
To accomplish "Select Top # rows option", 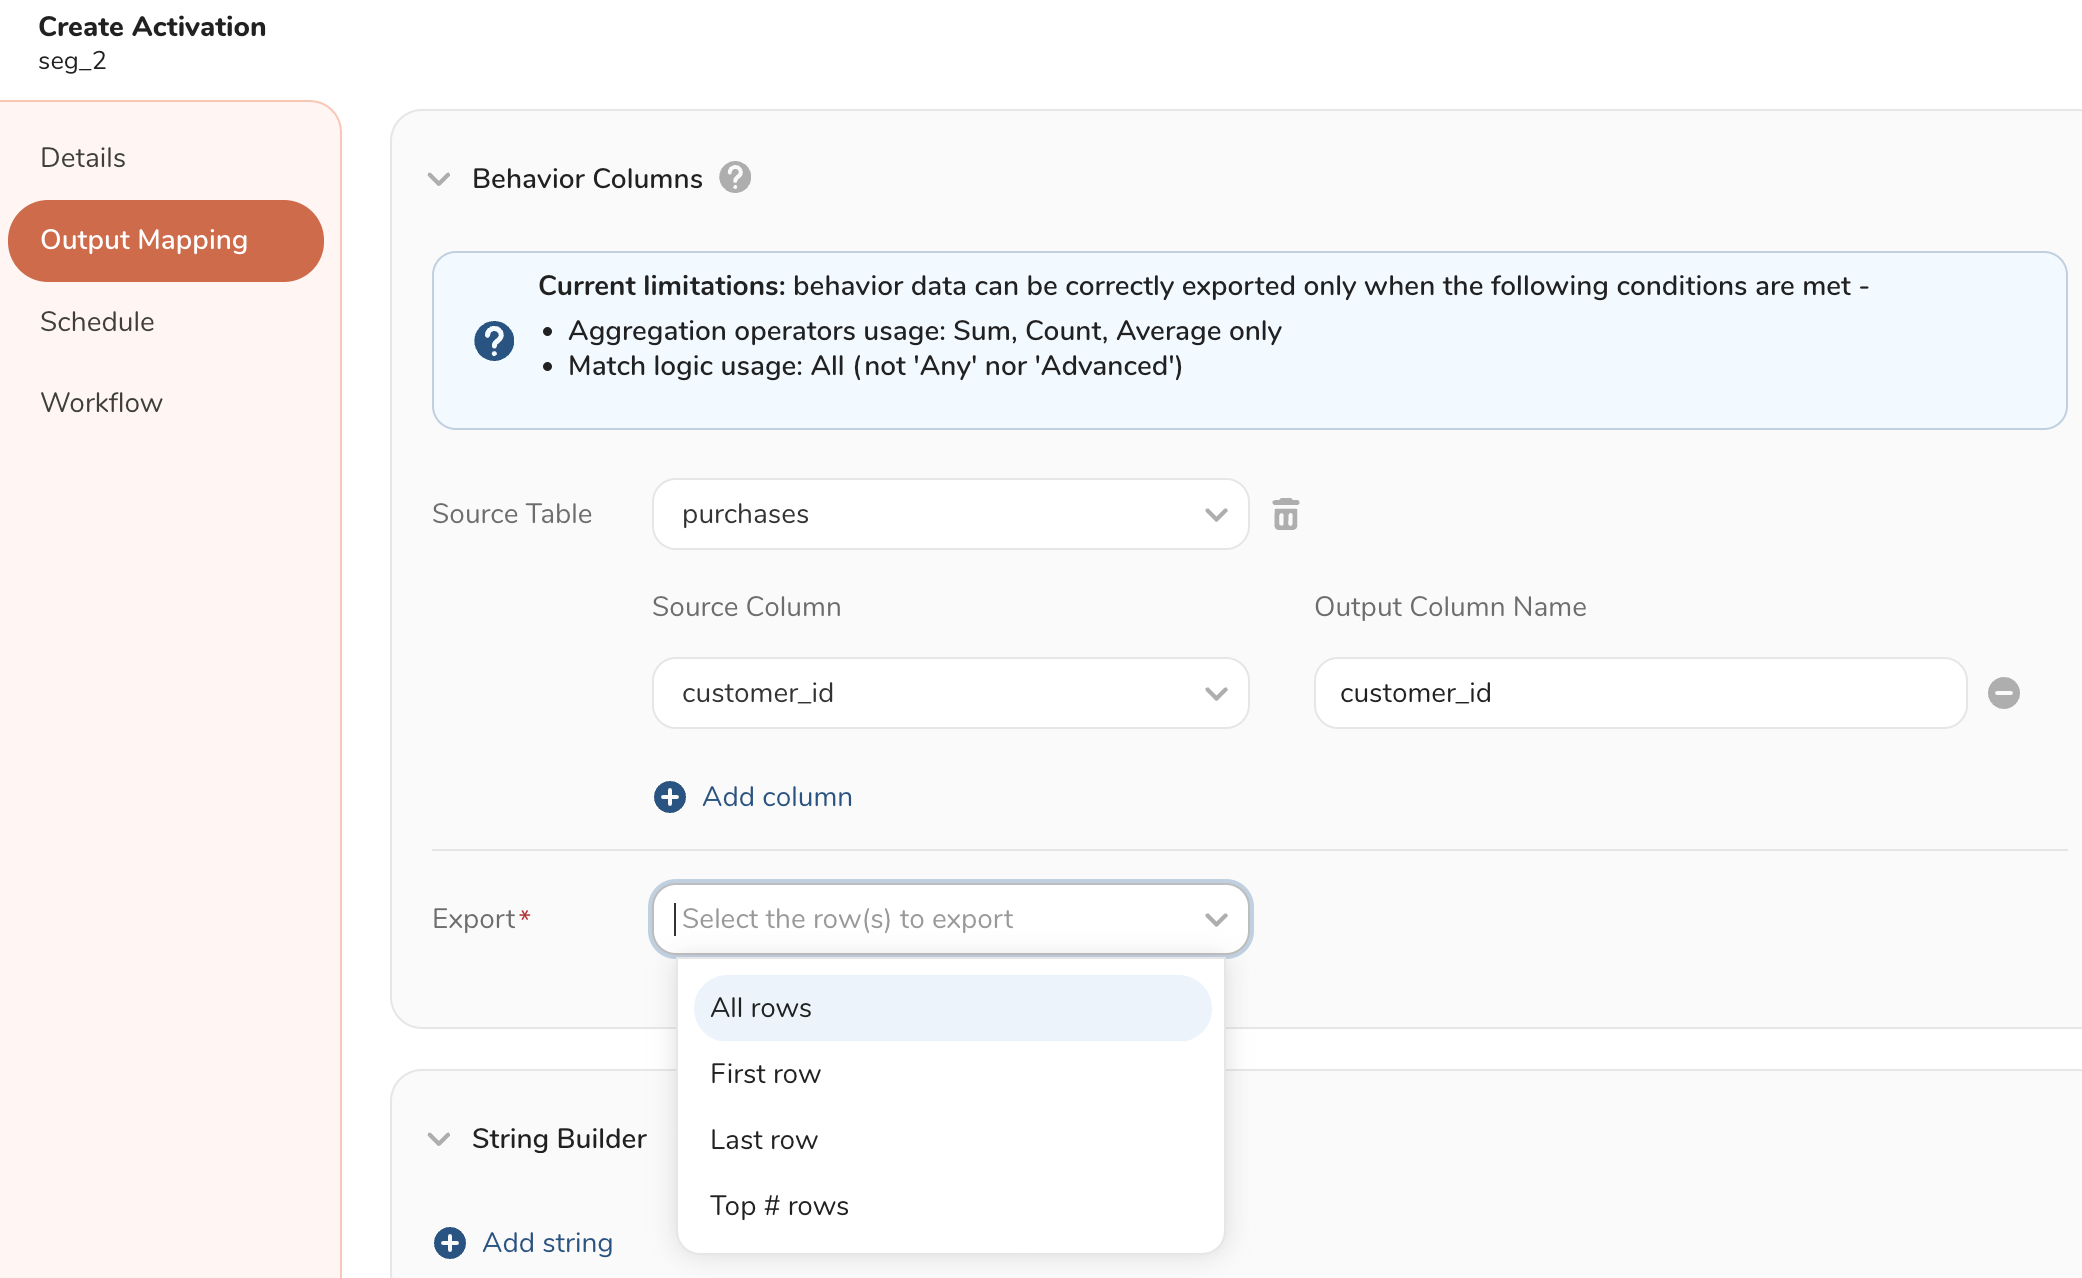I will coord(780,1206).
